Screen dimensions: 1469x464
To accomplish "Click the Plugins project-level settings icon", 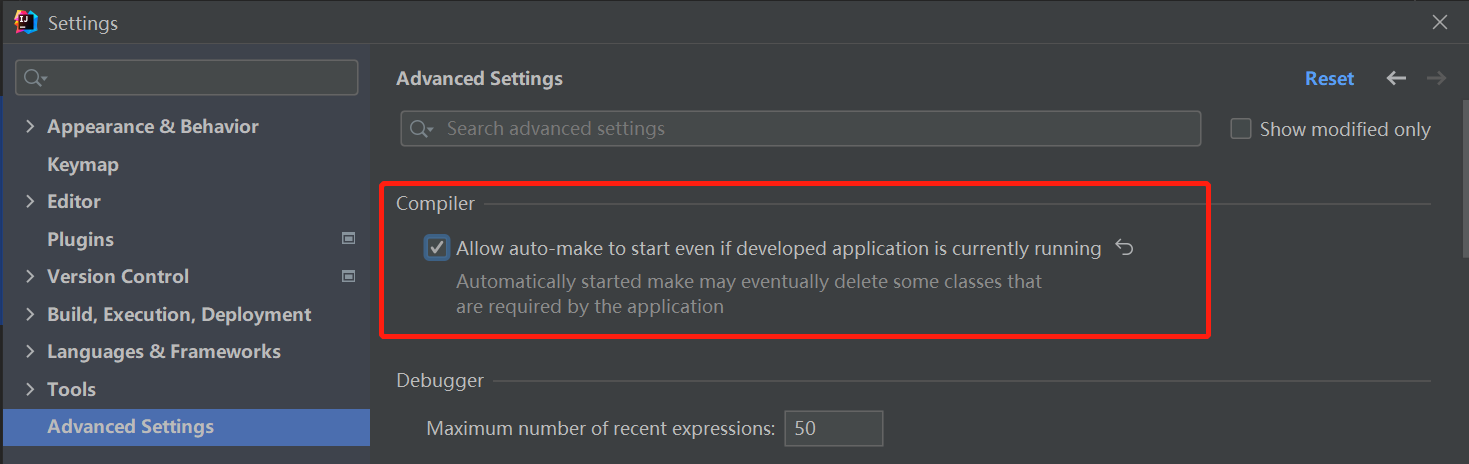I will [x=348, y=239].
